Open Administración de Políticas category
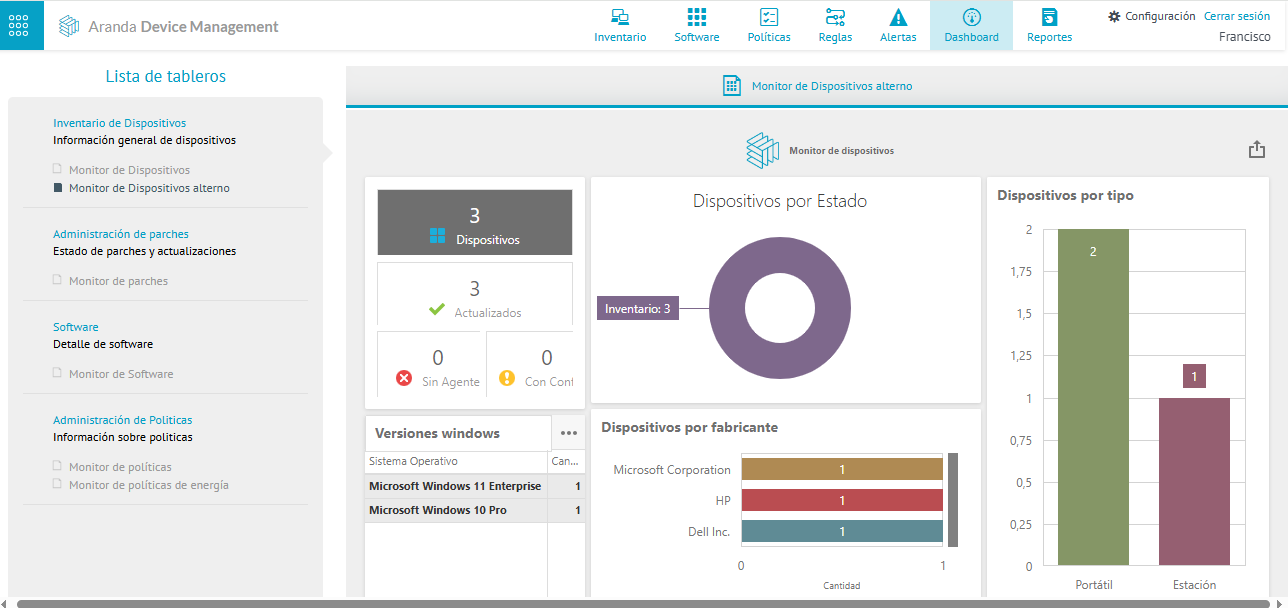The image size is (1288, 608). point(123,420)
